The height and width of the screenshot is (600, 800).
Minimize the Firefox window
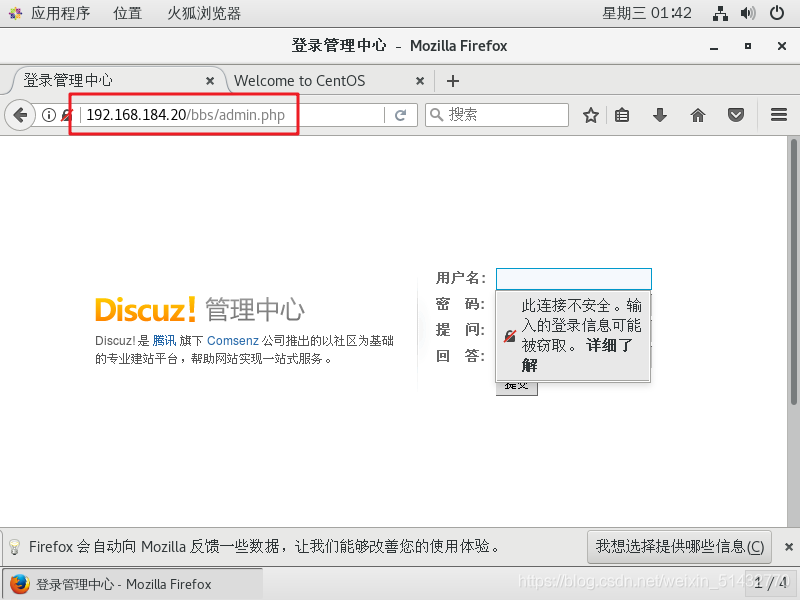714,46
